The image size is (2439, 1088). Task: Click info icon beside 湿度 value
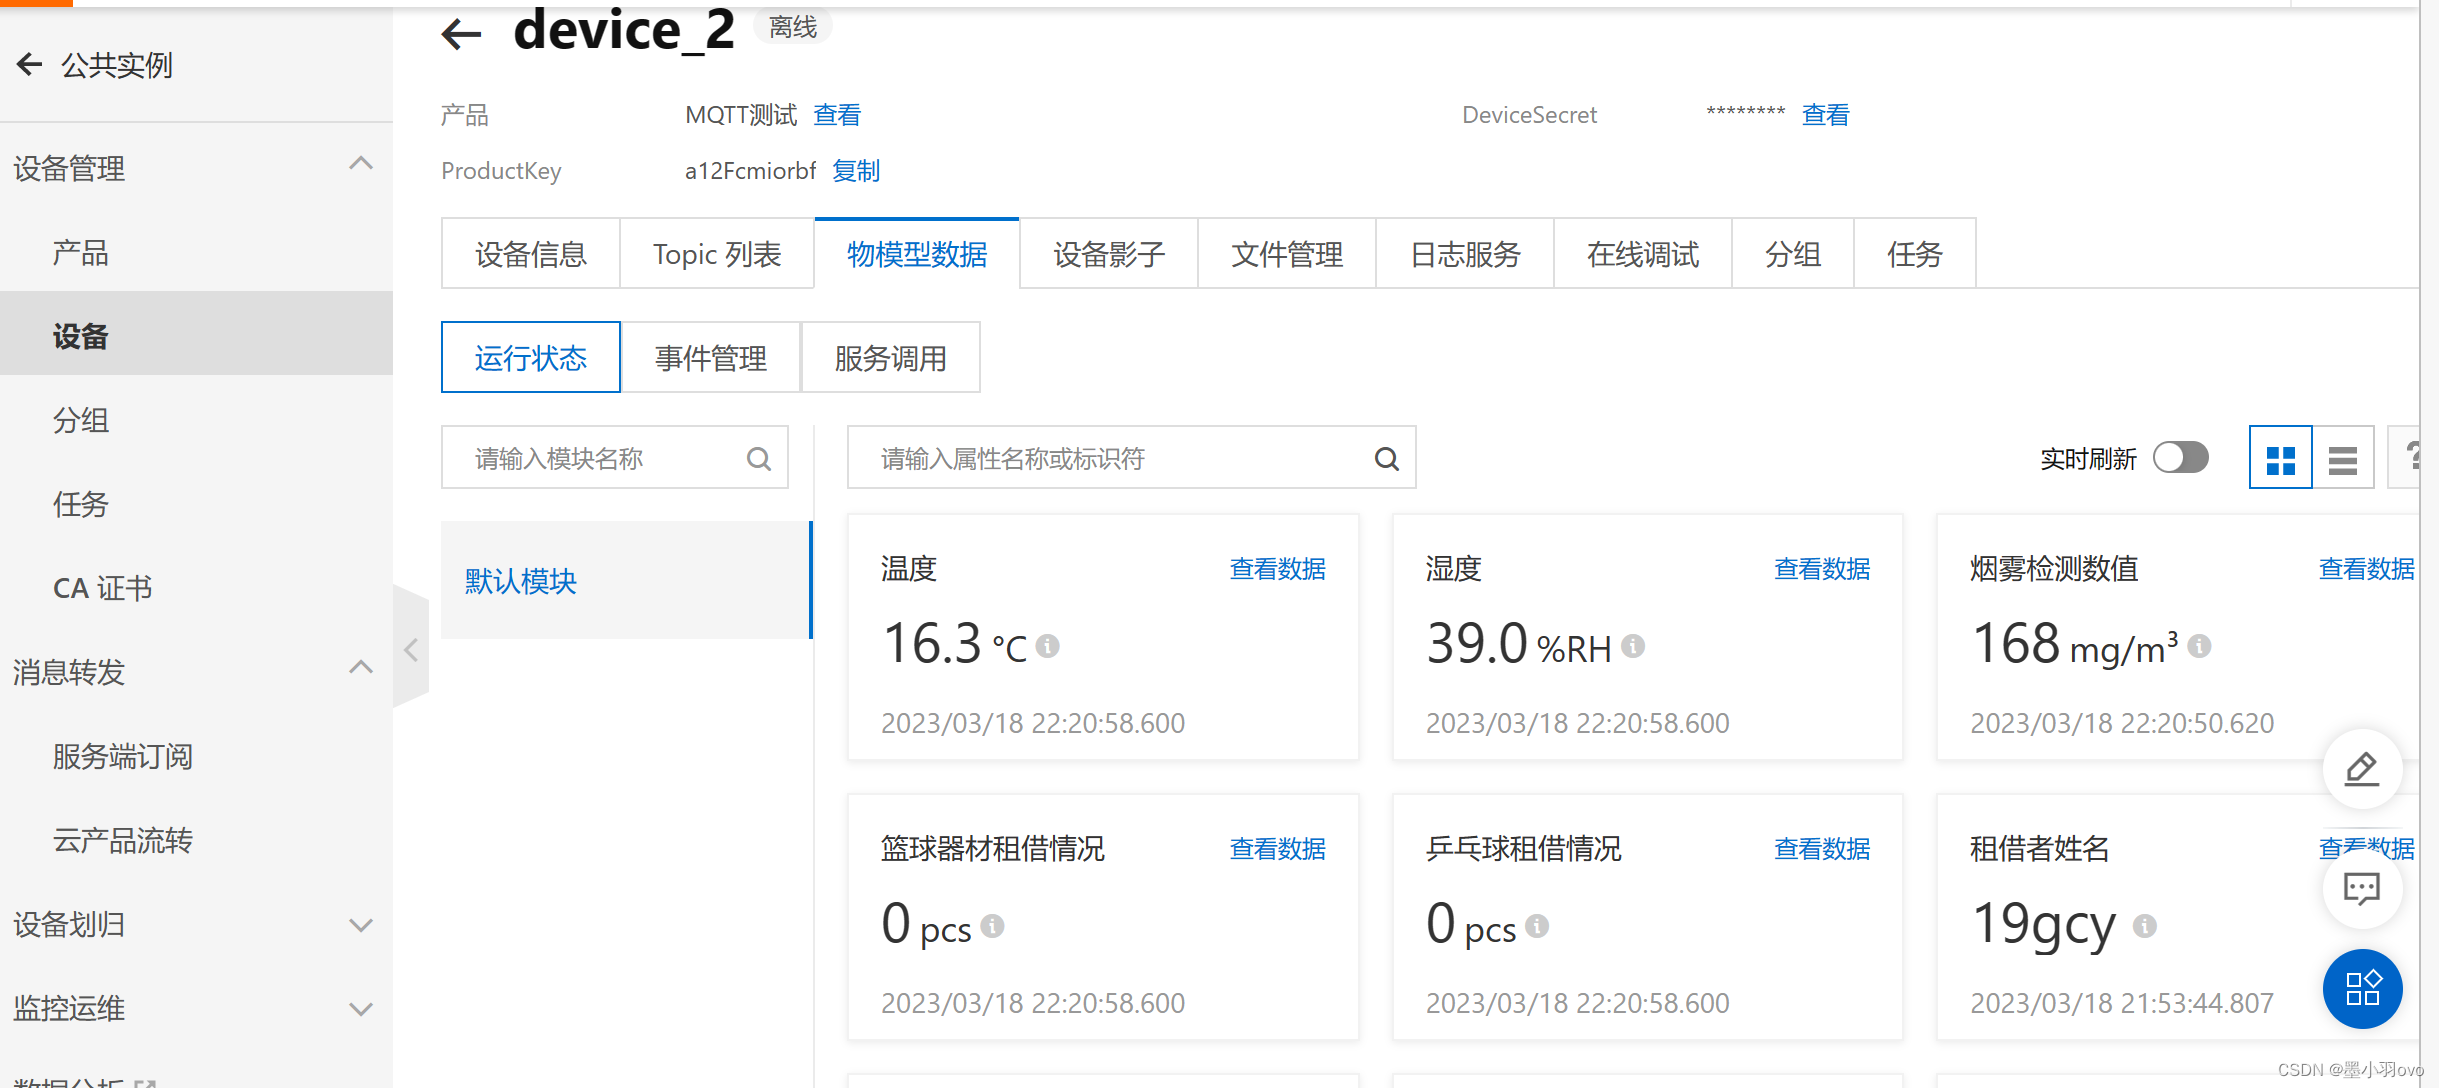click(x=1633, y=646)
